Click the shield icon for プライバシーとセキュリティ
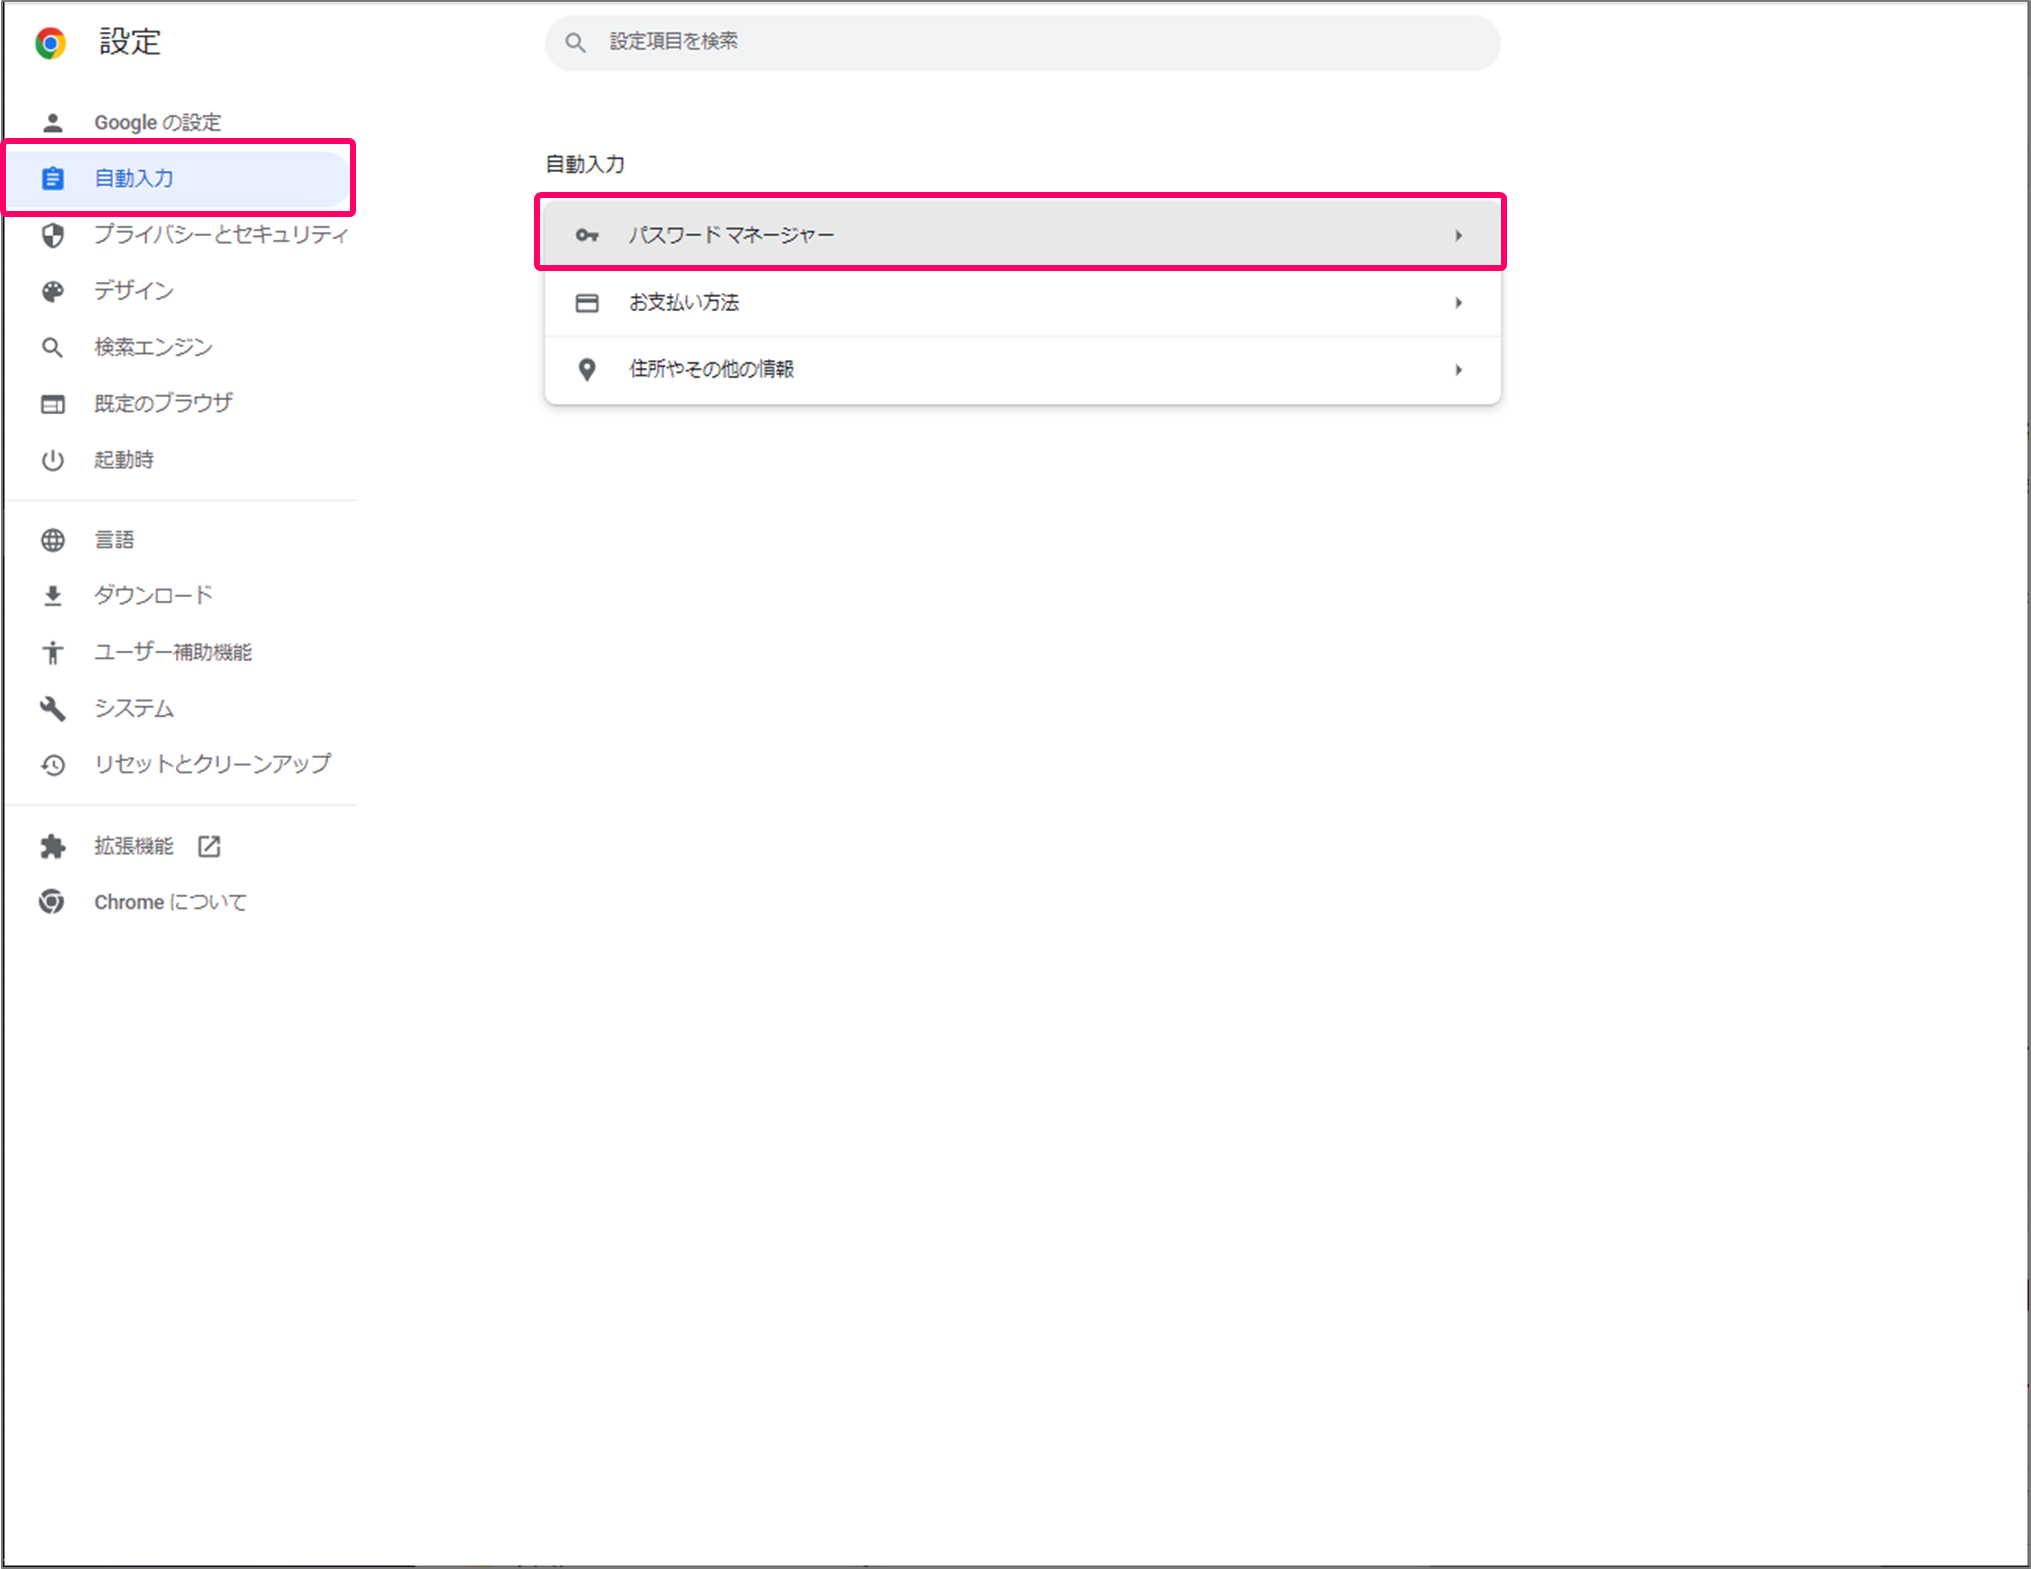 [53, 235]
